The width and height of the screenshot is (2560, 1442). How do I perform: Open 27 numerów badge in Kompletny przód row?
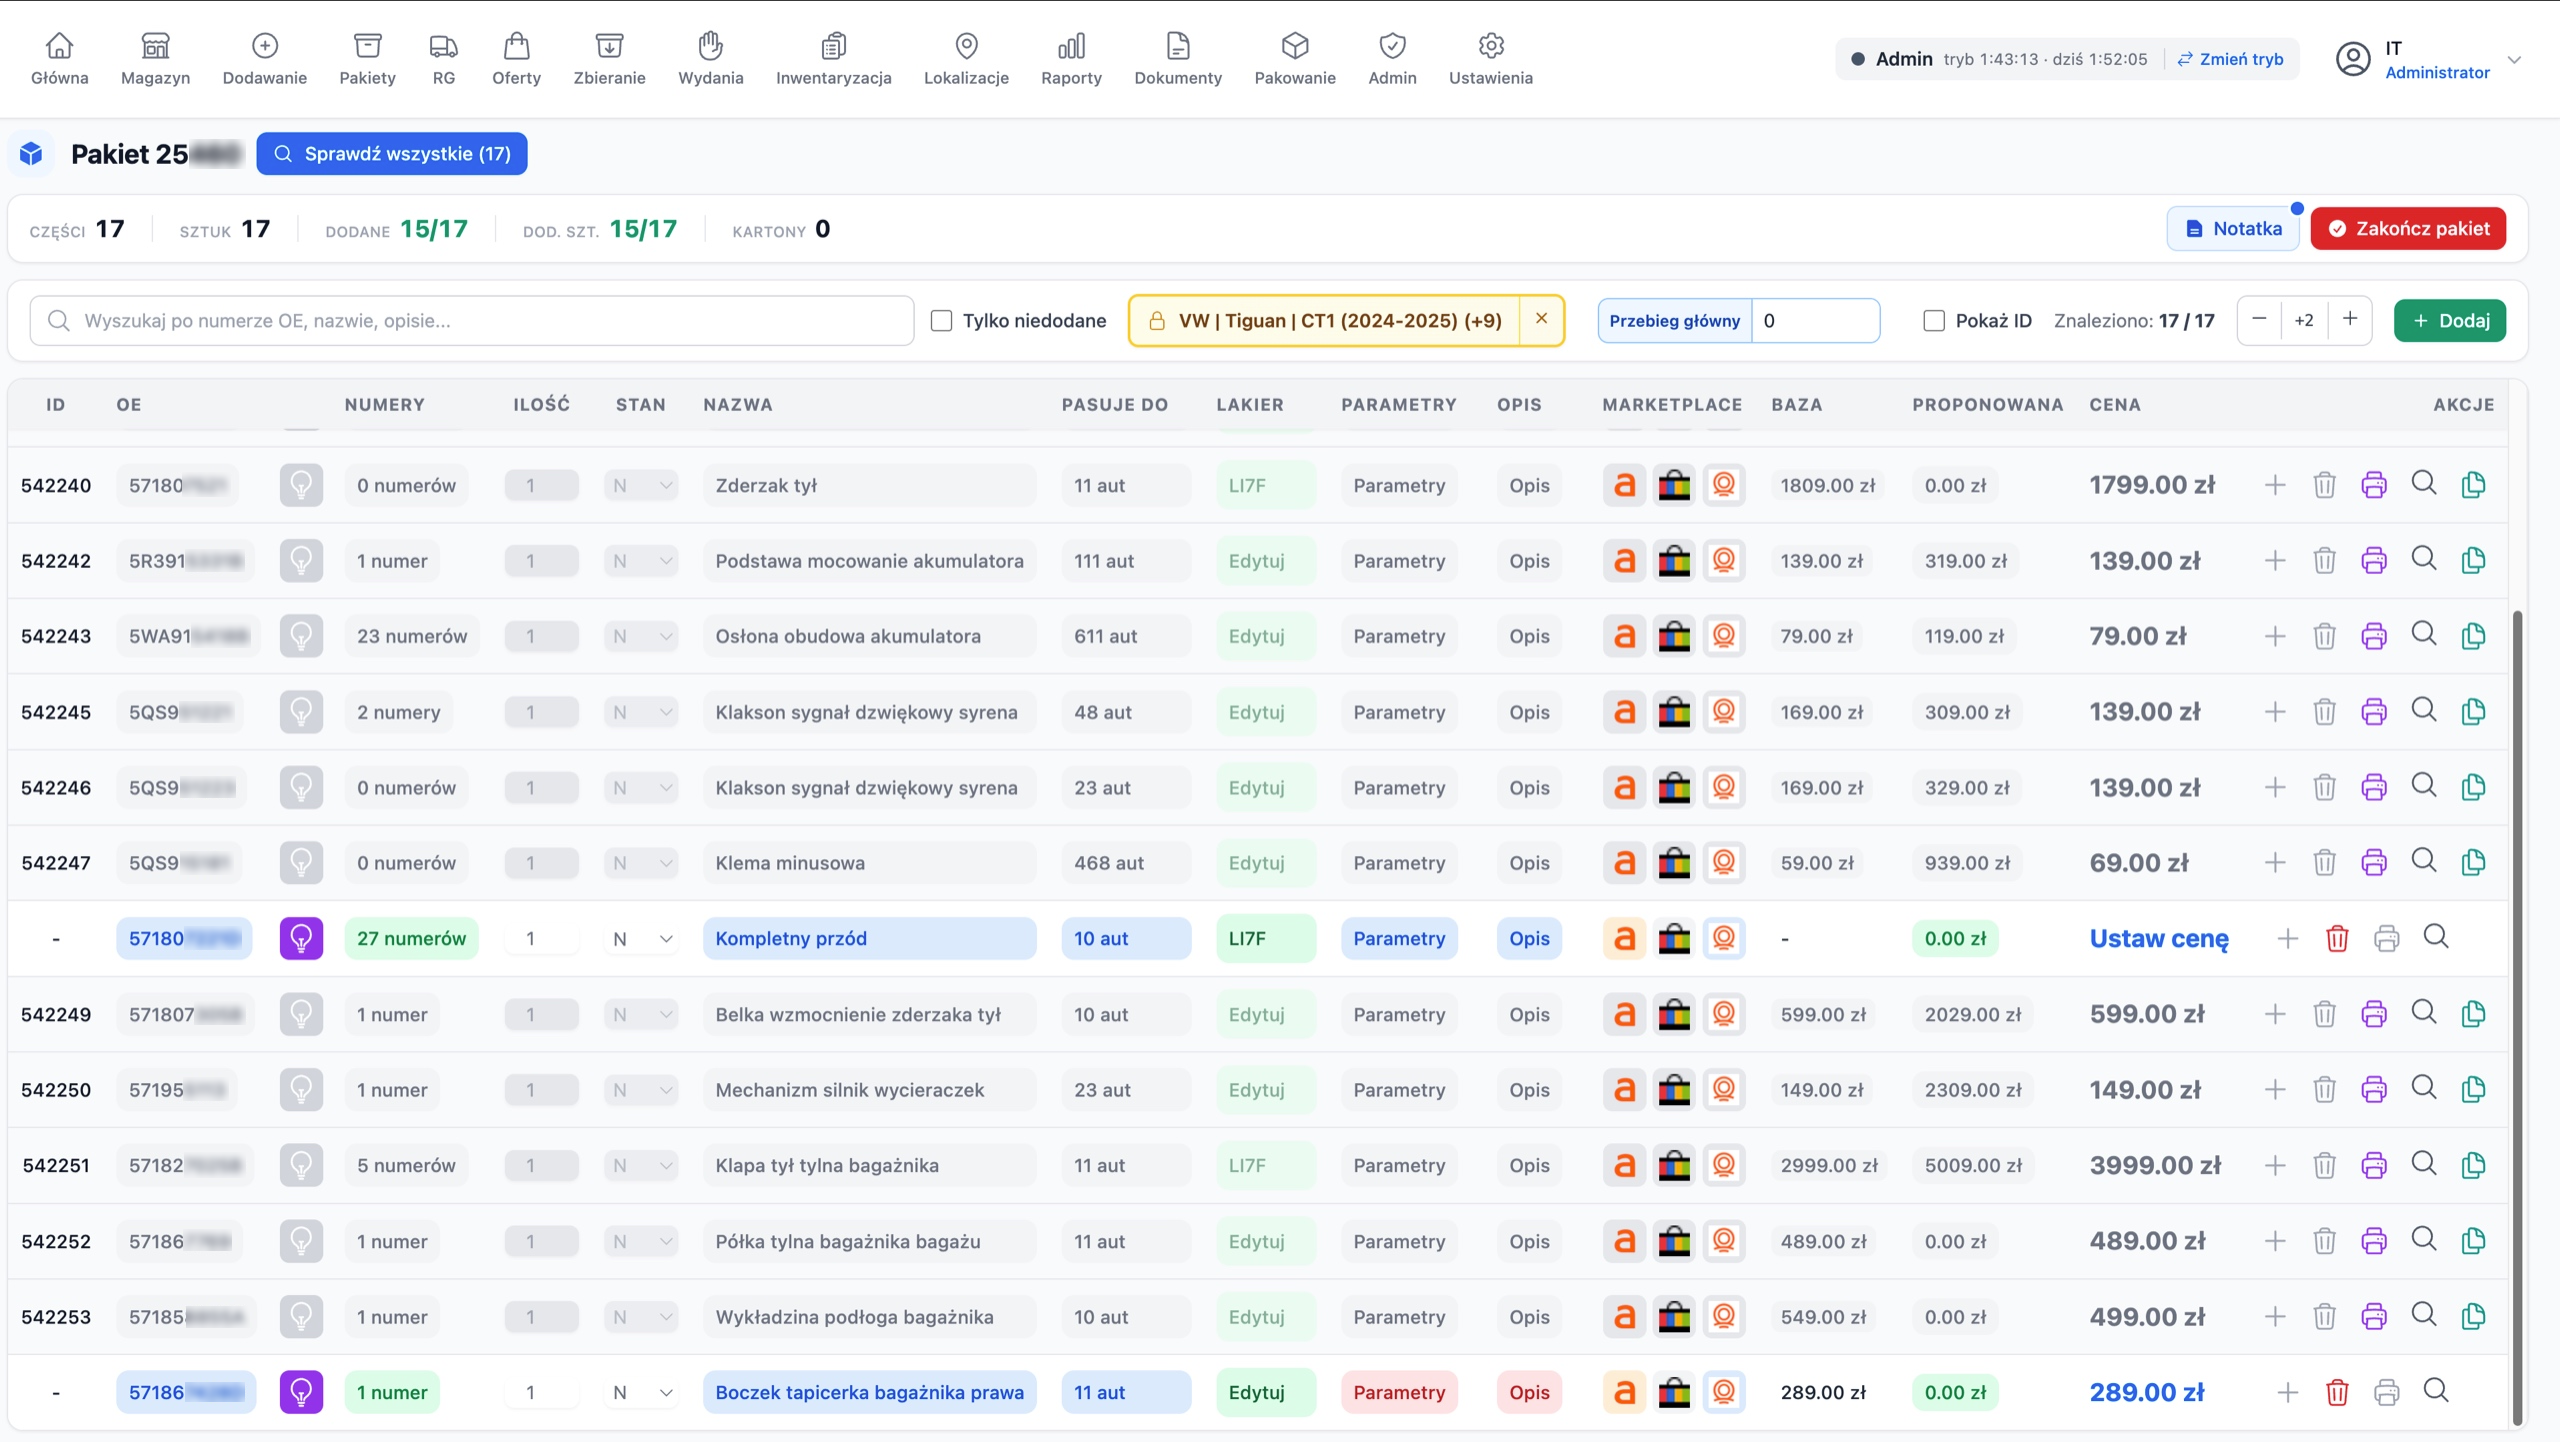tap(411, 938)
